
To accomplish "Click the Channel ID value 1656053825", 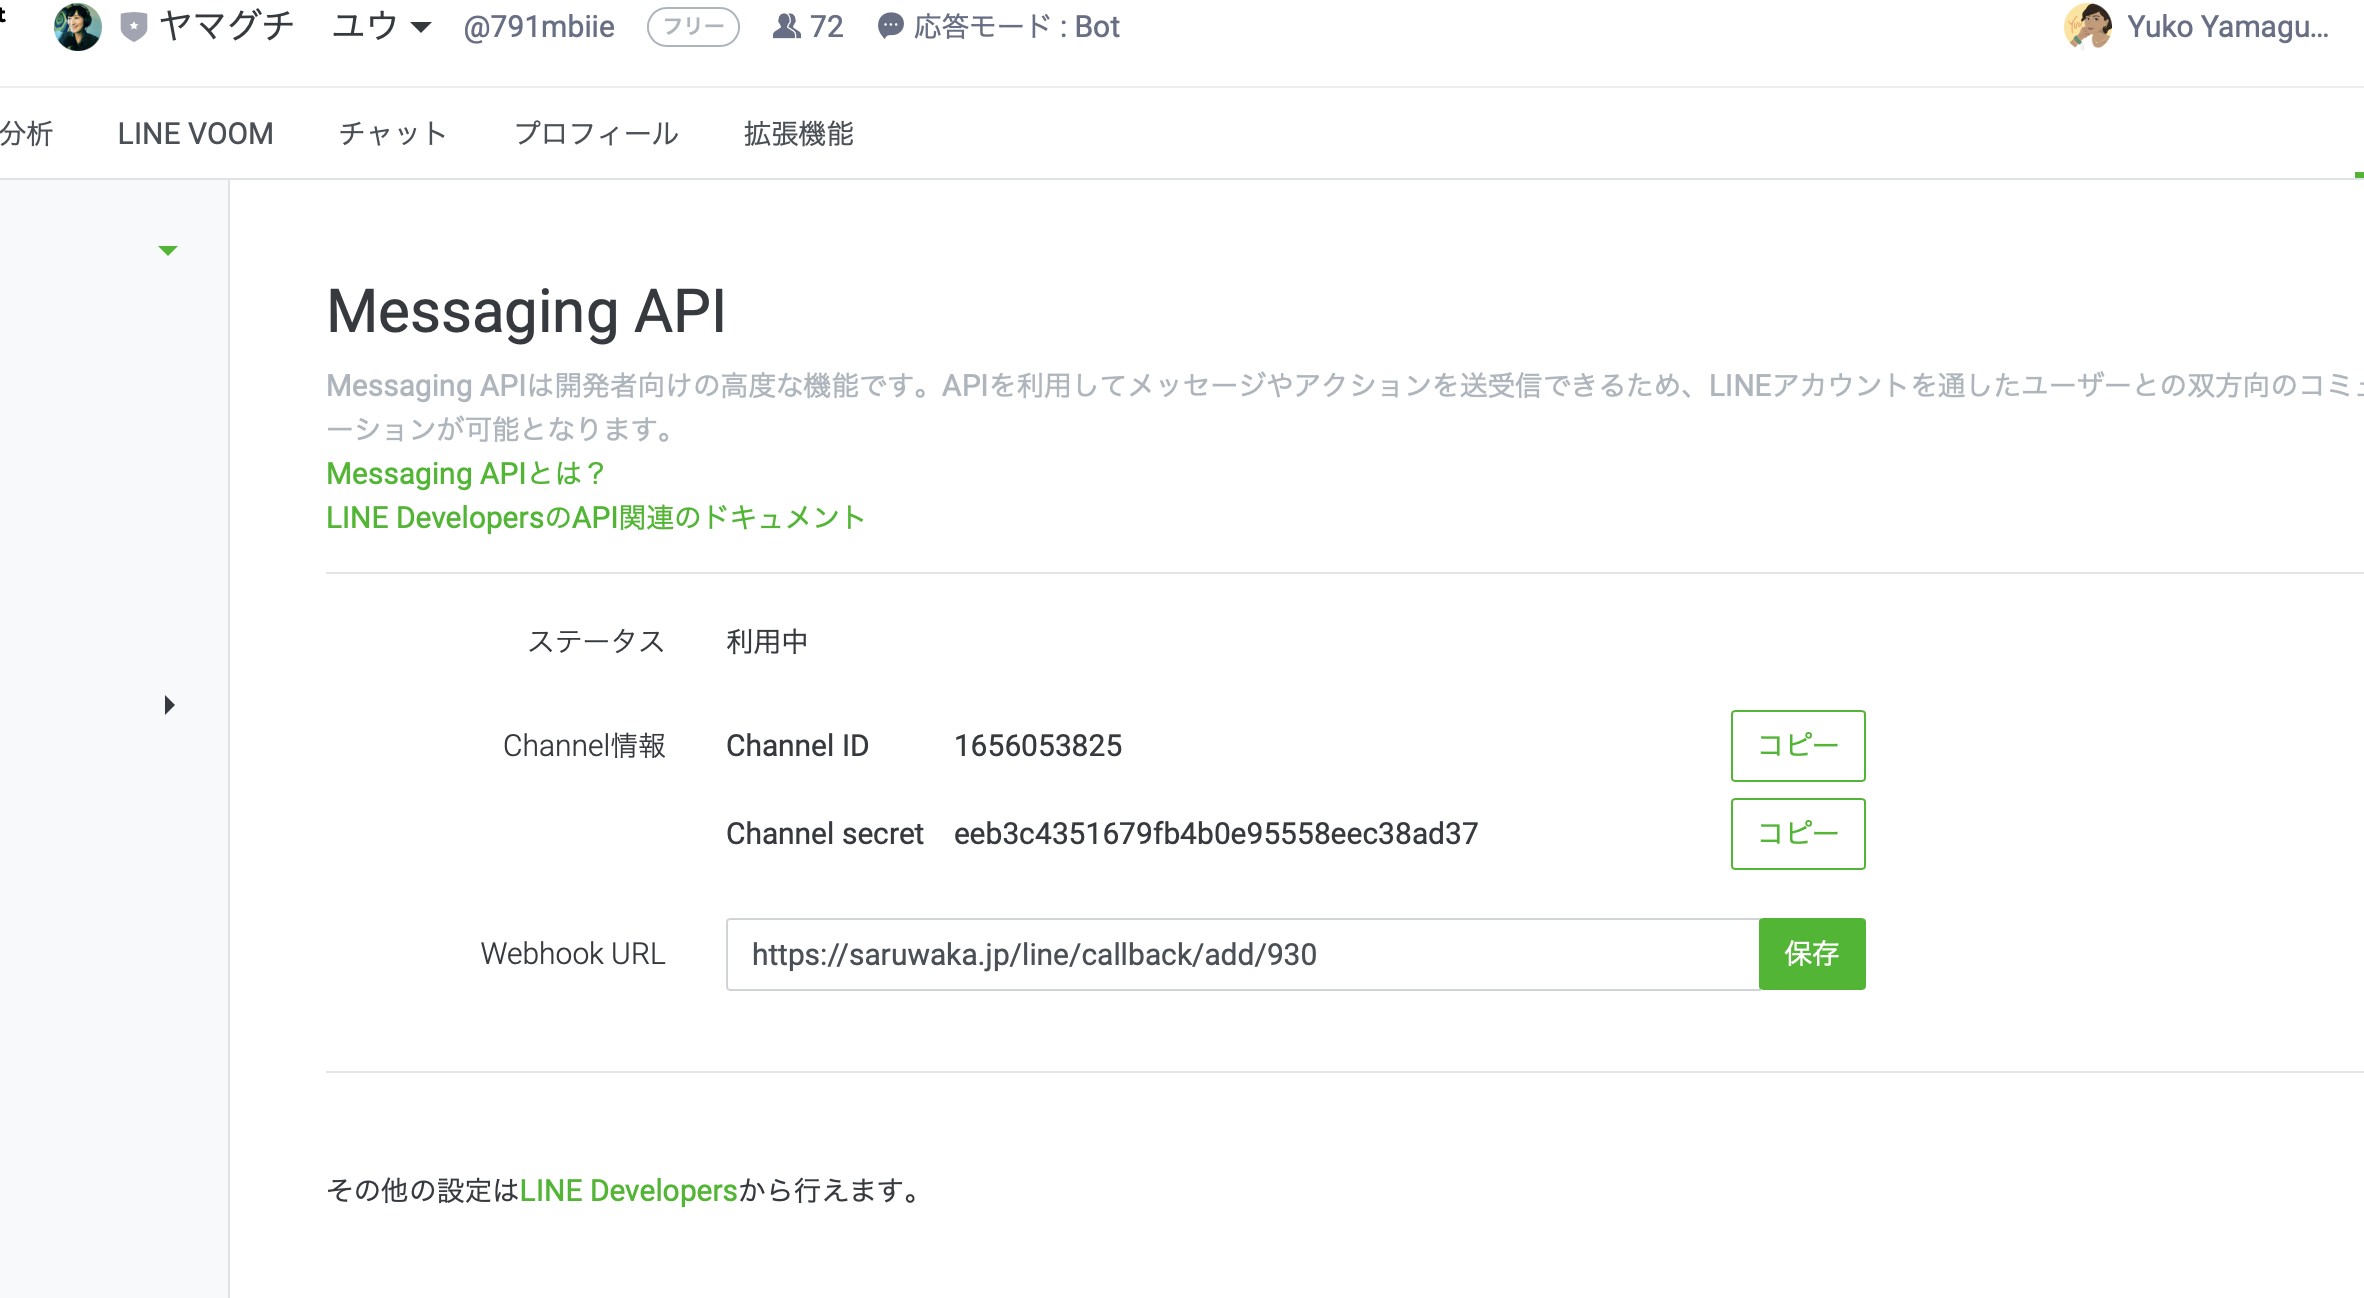I will [1038, 746].
